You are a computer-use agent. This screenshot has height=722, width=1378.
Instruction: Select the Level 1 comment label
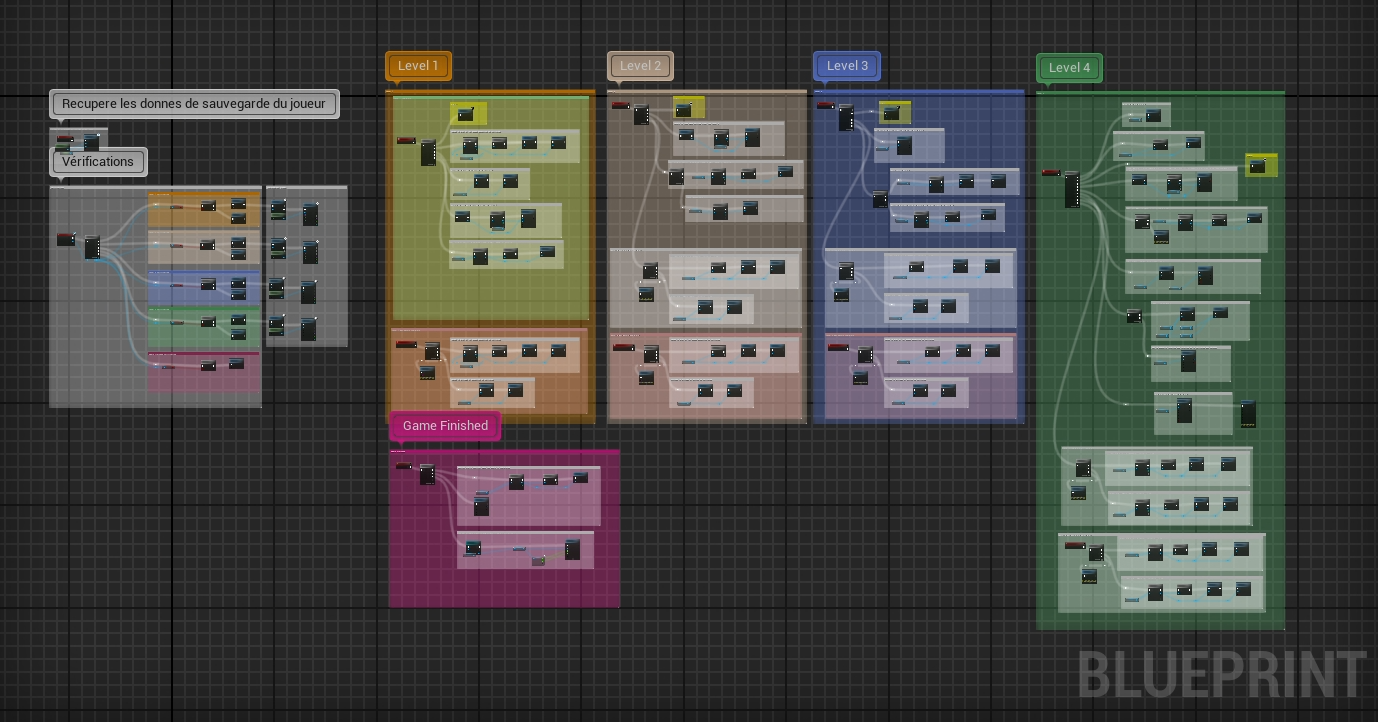click(x=418, y=66)
